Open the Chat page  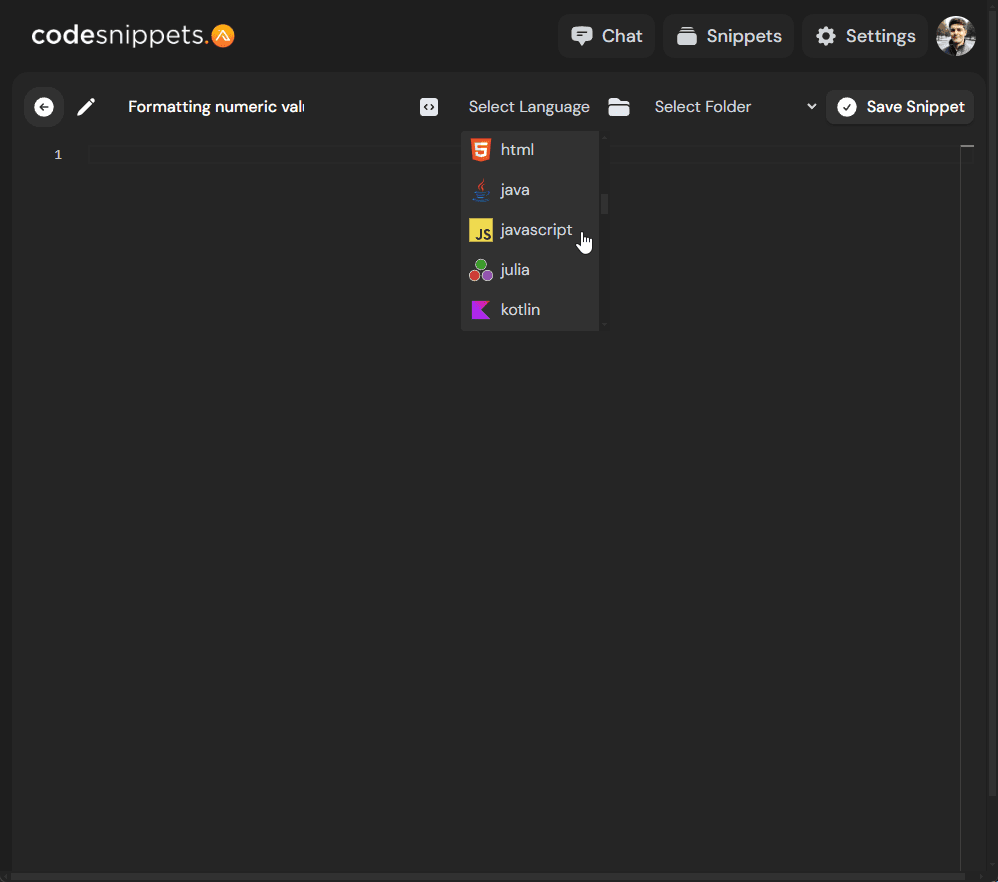click(x=607, y=36)
